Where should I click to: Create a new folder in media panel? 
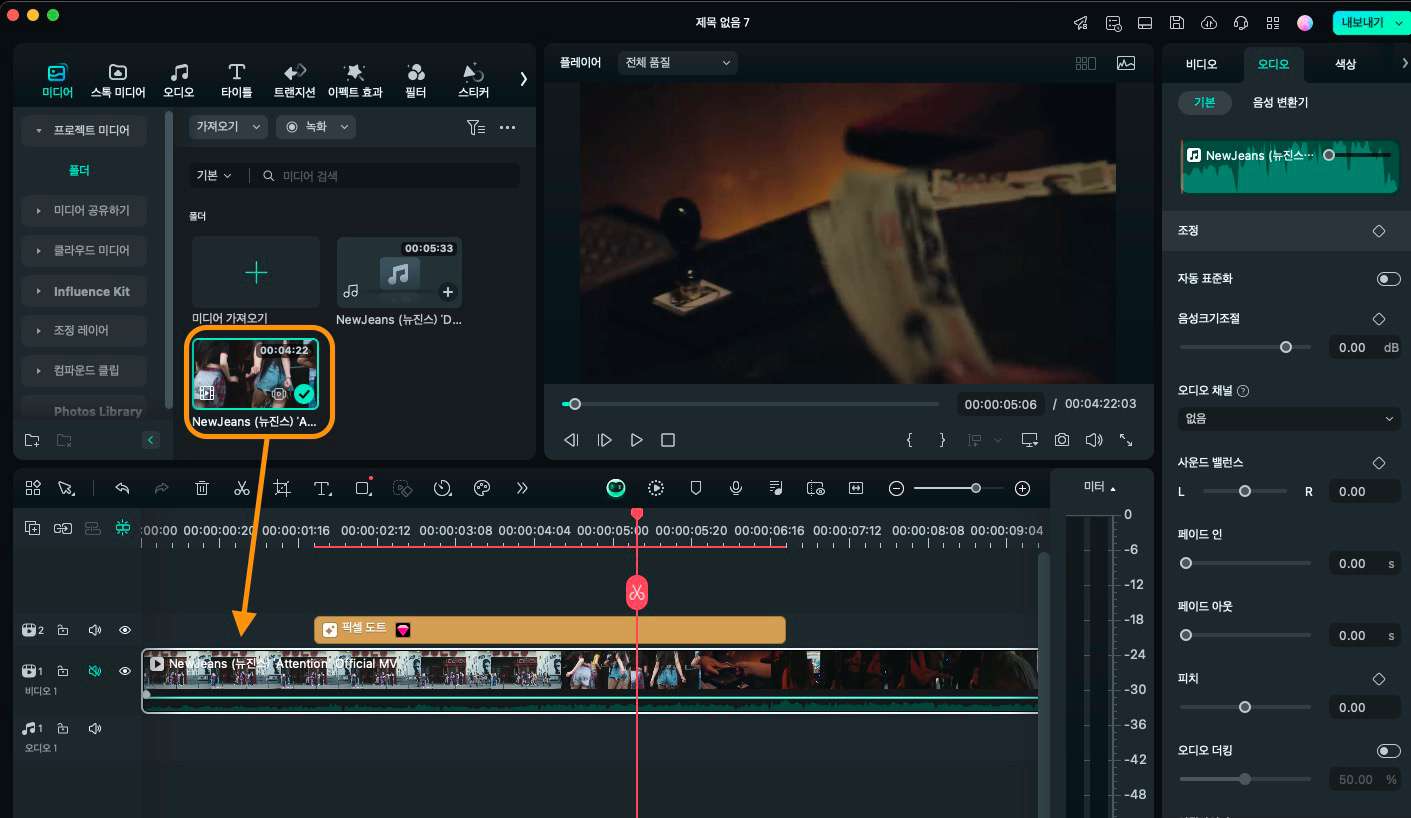[32, 440]
